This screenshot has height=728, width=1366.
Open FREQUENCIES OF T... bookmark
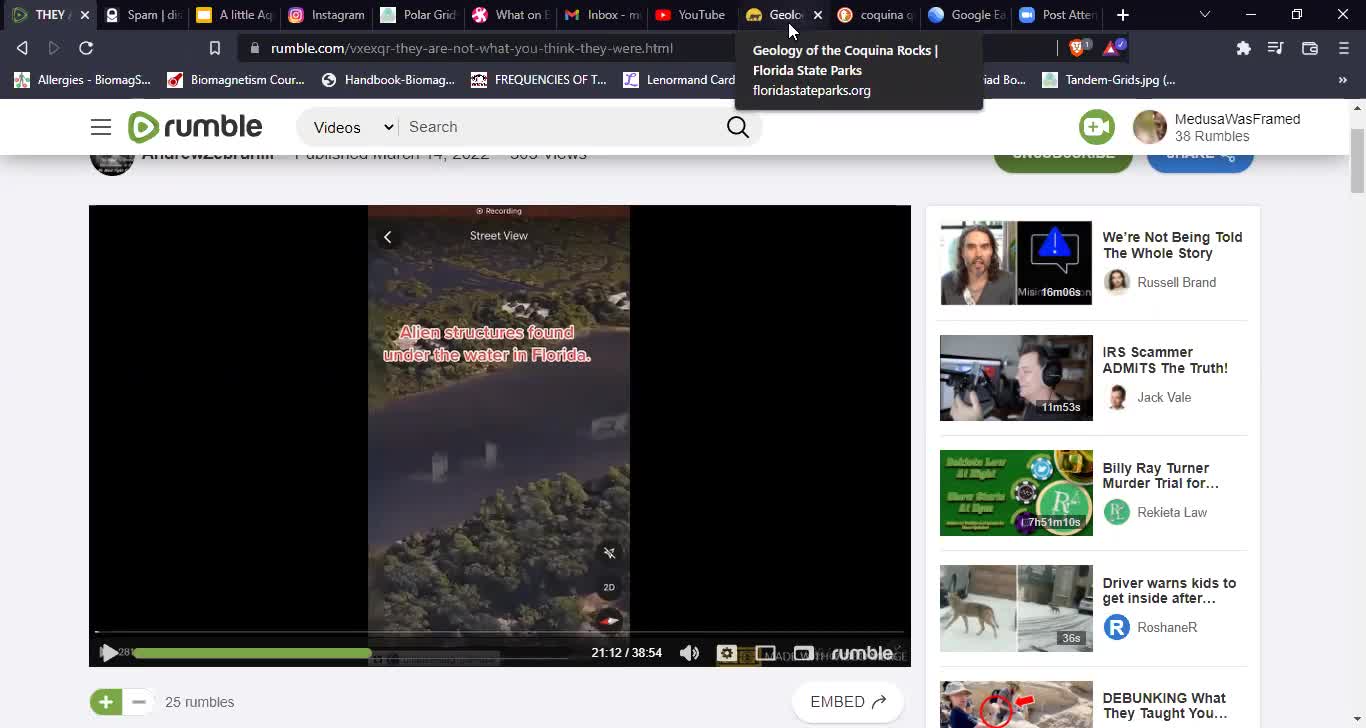pyautogui.click(x=539, y=80)
